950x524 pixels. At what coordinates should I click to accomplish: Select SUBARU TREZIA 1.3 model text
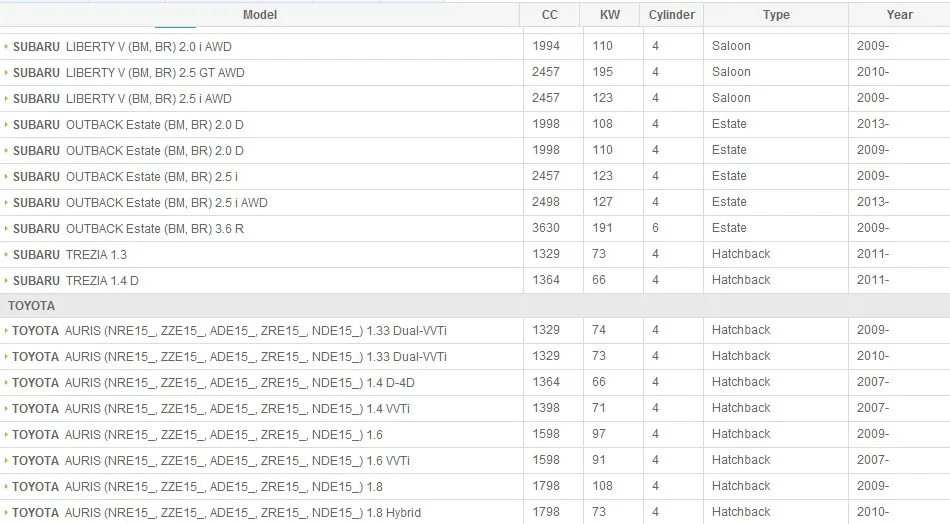pyautogui.click(x=70, y=255)
